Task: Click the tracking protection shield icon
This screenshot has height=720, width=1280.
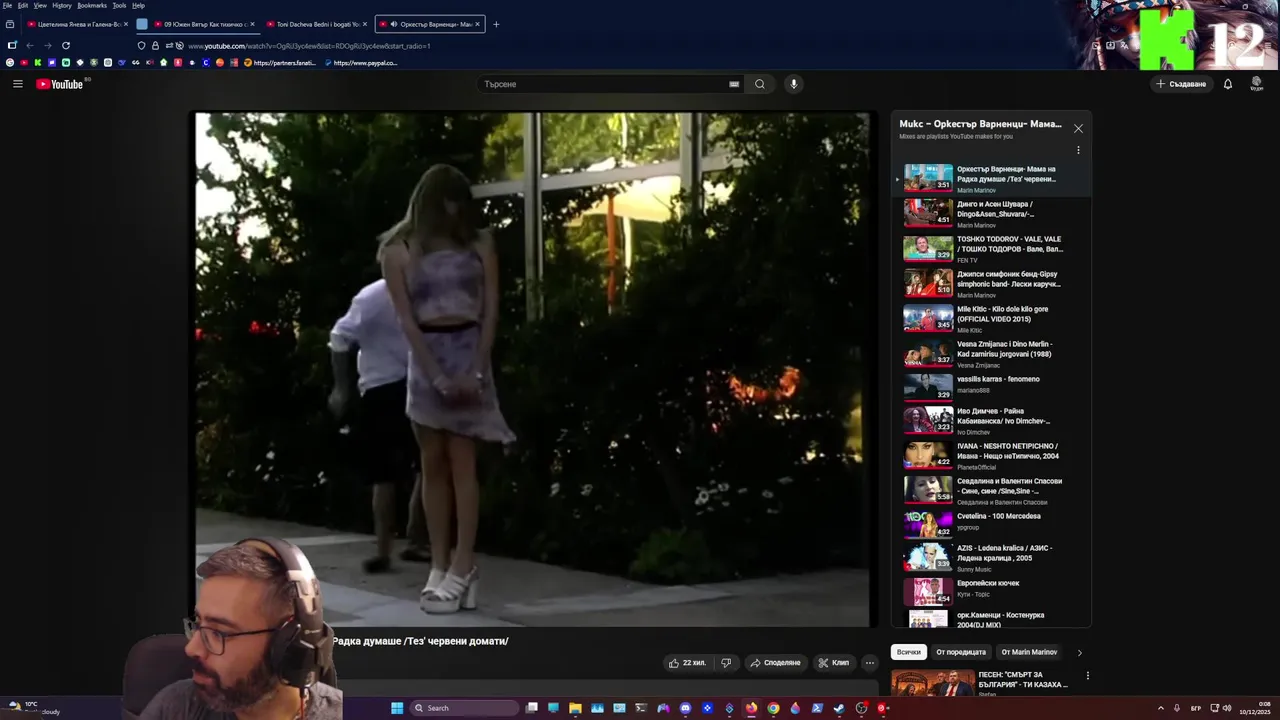Action: (141, 45)
